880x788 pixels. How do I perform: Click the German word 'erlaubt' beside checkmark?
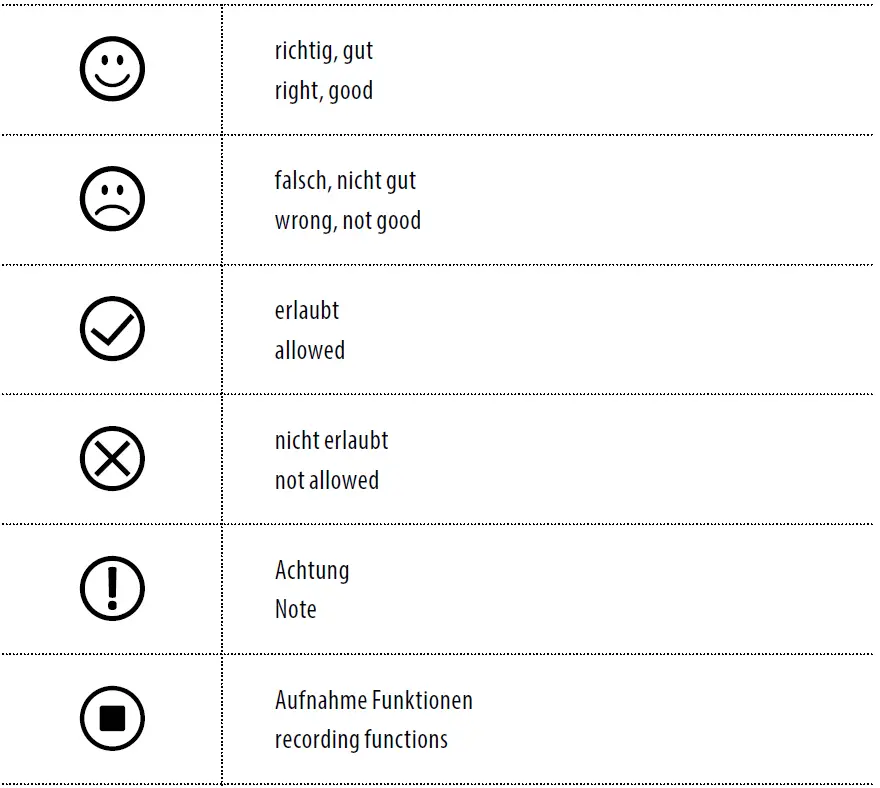306,311
